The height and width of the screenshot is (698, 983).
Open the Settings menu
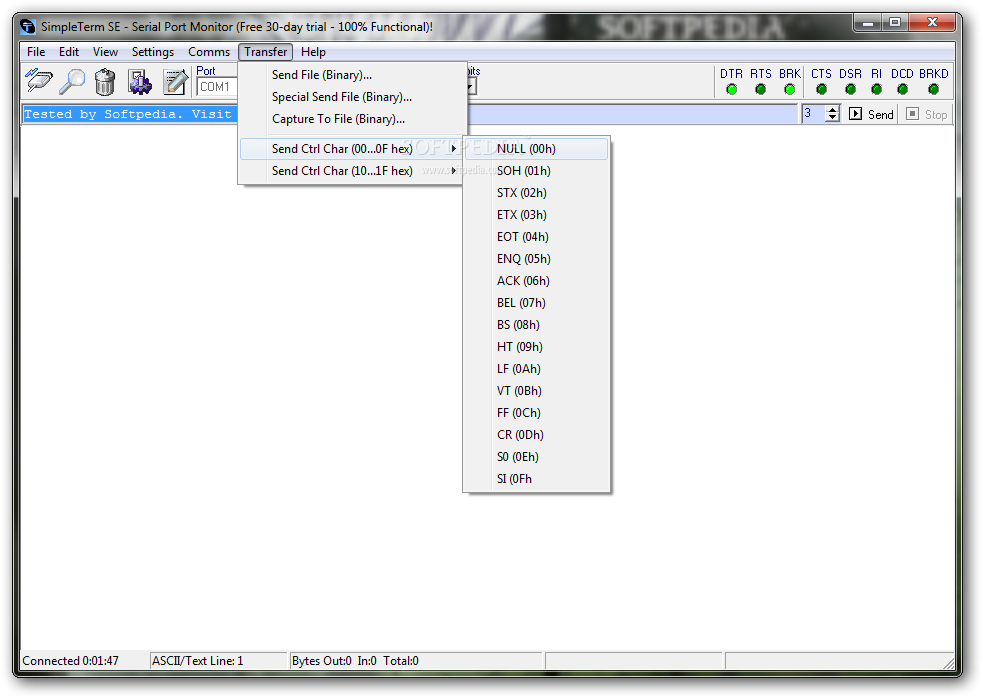[152, 52]
